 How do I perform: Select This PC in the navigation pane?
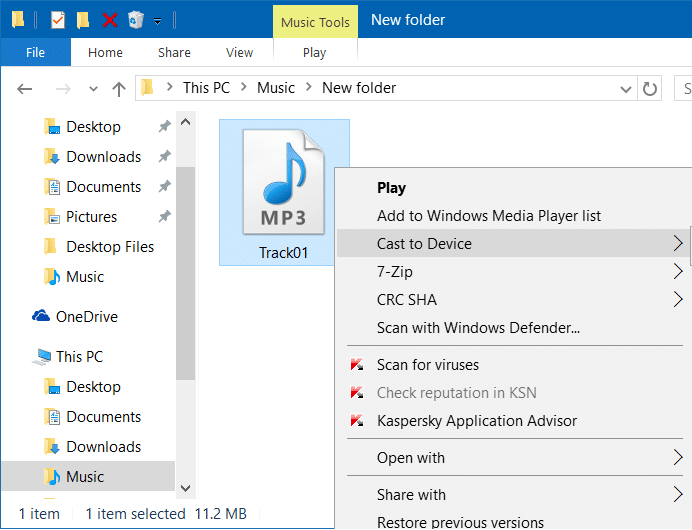pos(79,357)
